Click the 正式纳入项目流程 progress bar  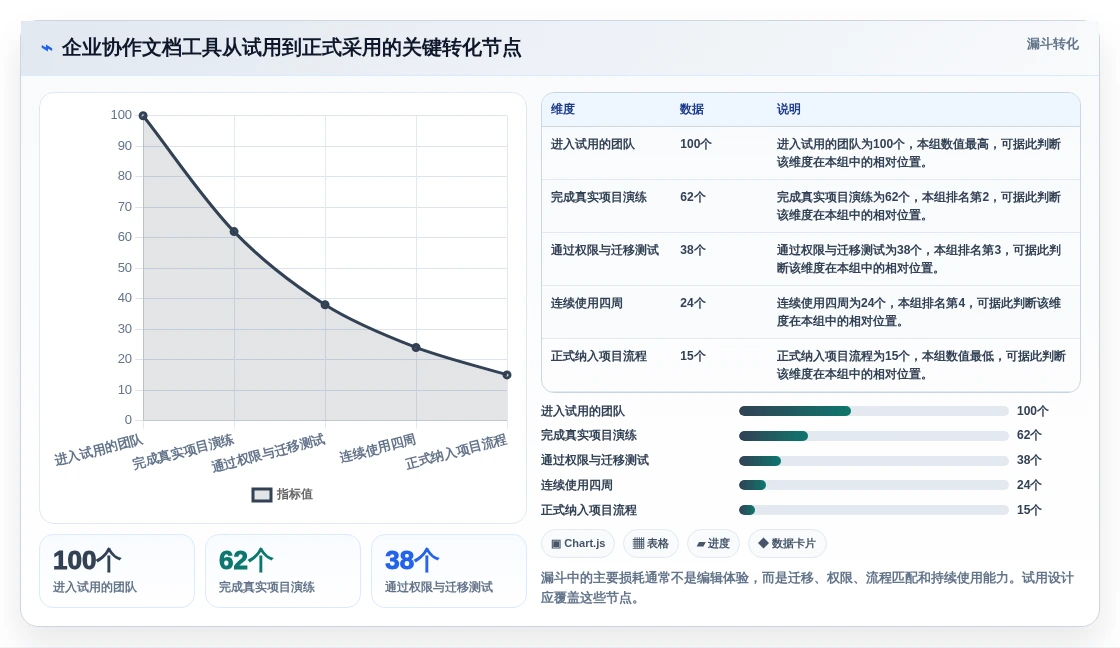(x=874, y=510)
